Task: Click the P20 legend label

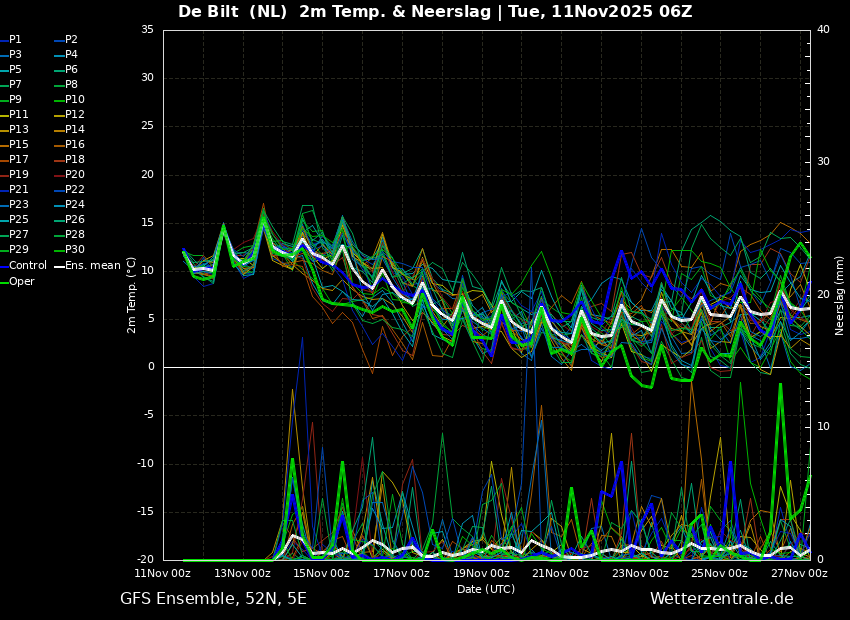Action: click(x=75, y=175)
